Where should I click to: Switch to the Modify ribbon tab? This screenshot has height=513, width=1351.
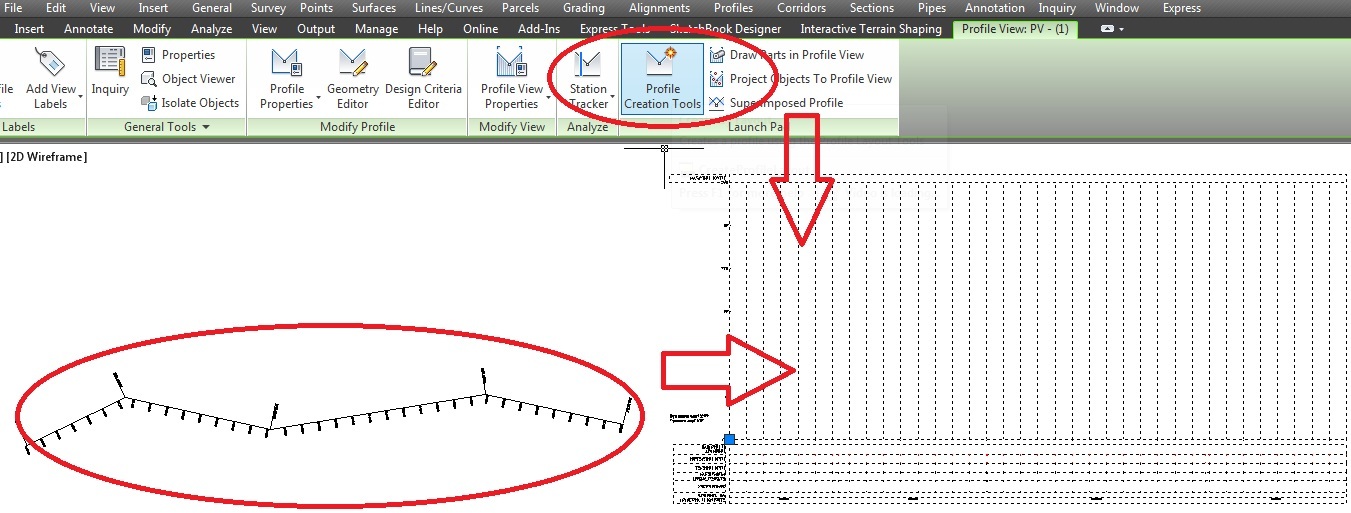click(152, 29)
